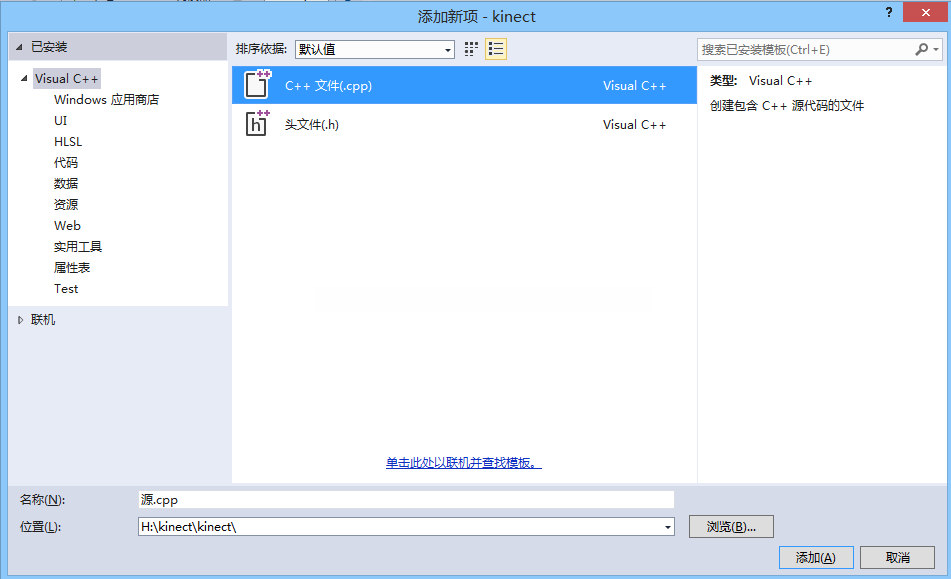
Task: Focus the 名称 field containing 源.cpp
Action: pos(406,500)
